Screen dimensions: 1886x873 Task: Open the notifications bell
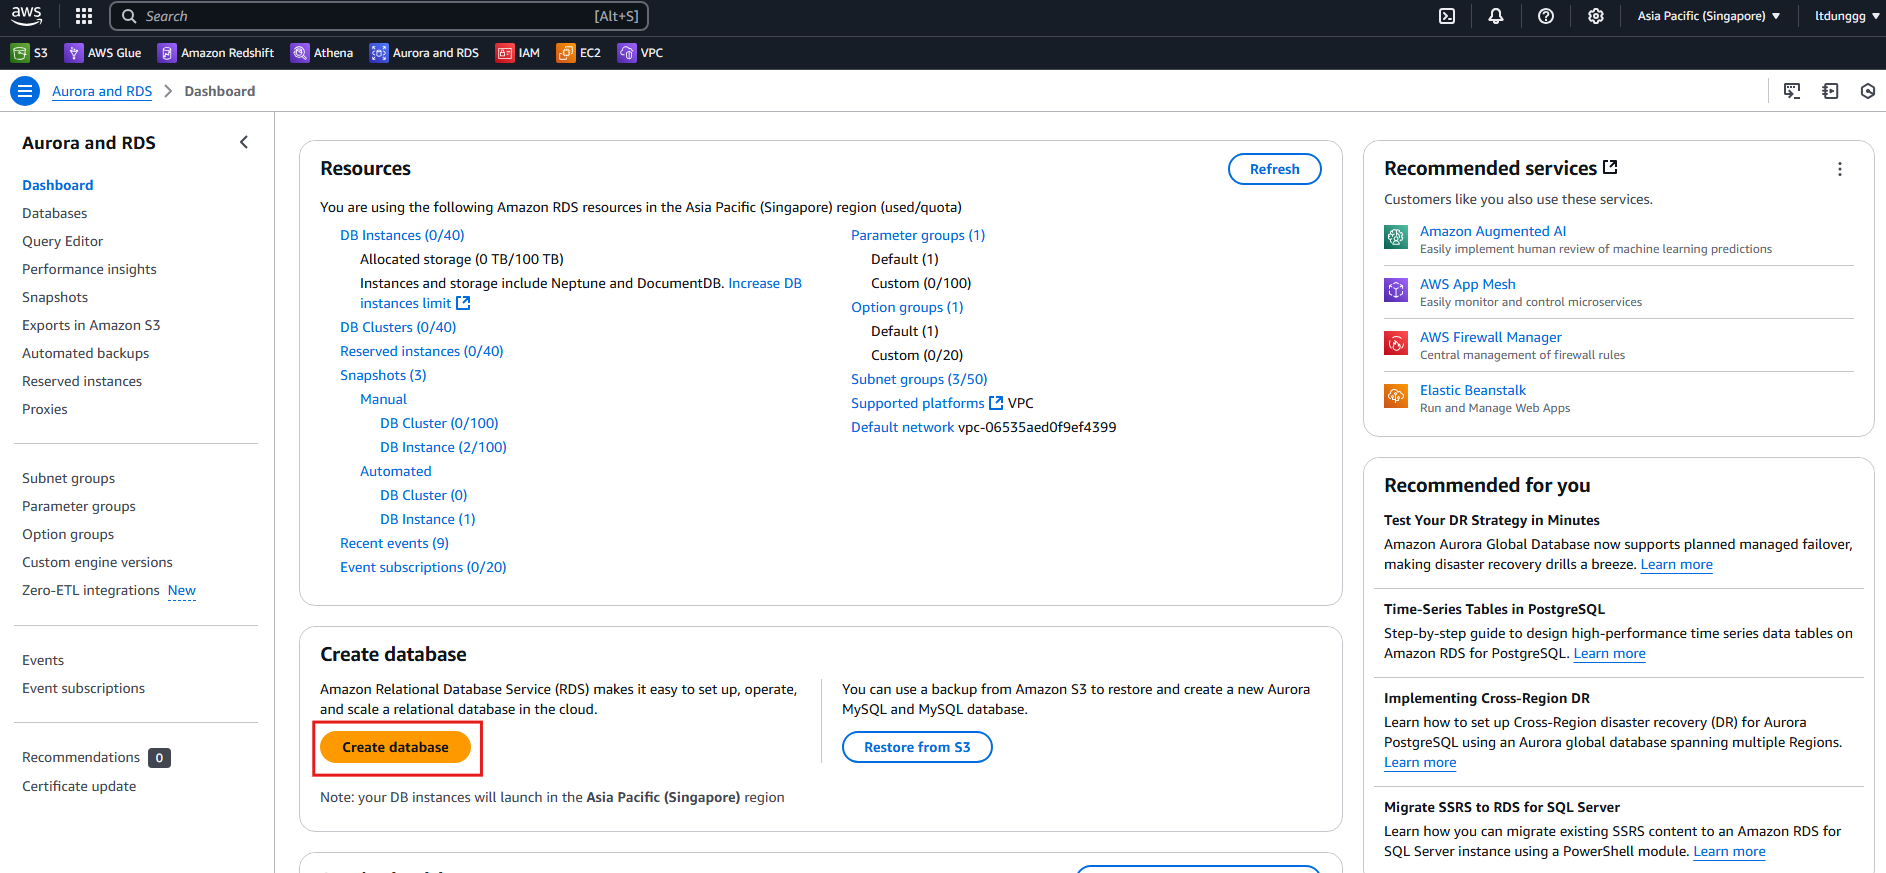(1496, 16)
